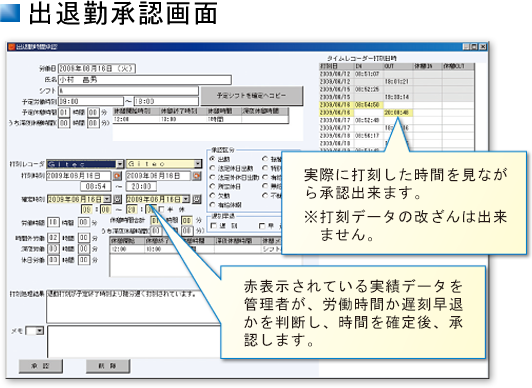Select the 08:52:25 IN cell for 2009/06/15
This screenshot has width=532, height=388.
click(369, 90)
